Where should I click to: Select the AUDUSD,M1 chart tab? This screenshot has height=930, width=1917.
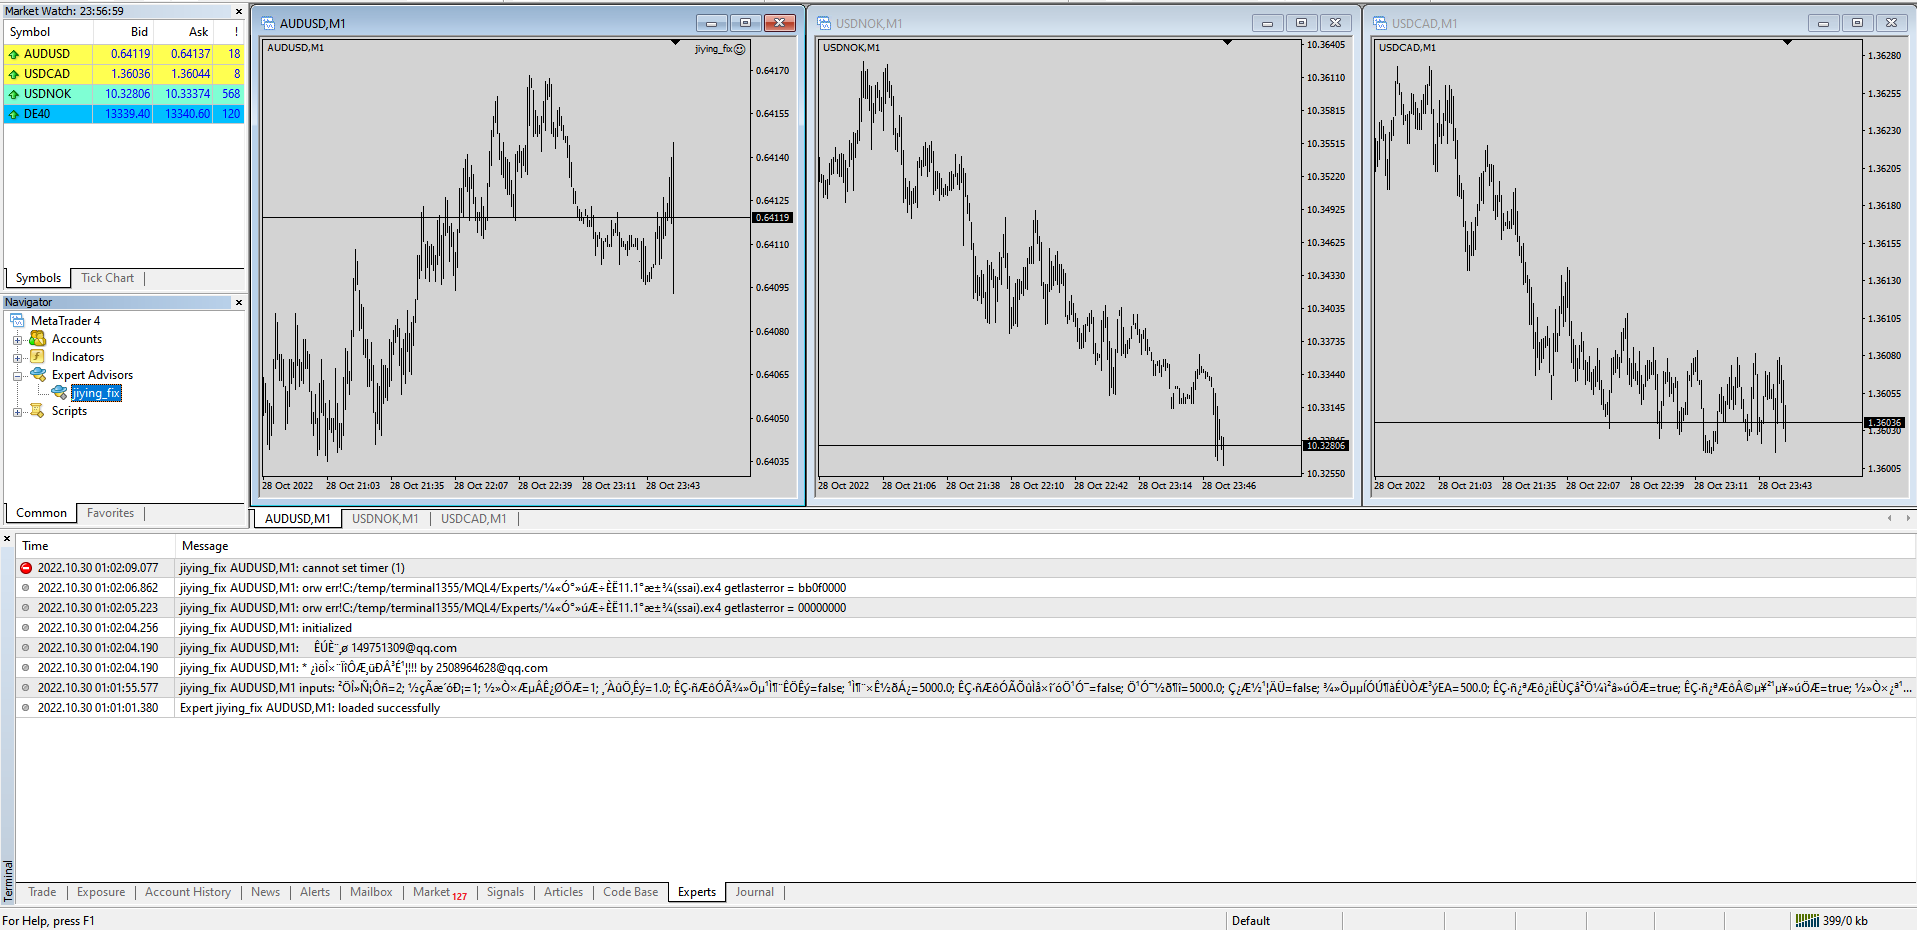297,519
